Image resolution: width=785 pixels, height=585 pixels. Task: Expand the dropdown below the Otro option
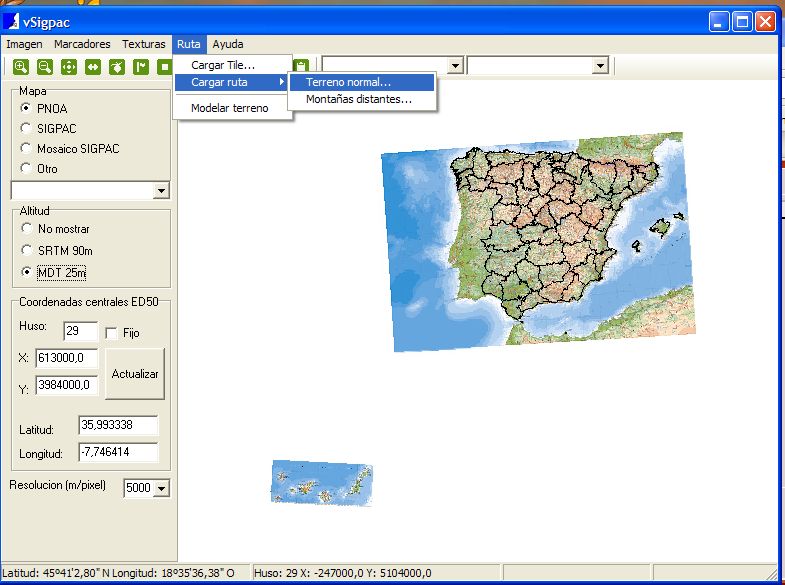point(162,191)
